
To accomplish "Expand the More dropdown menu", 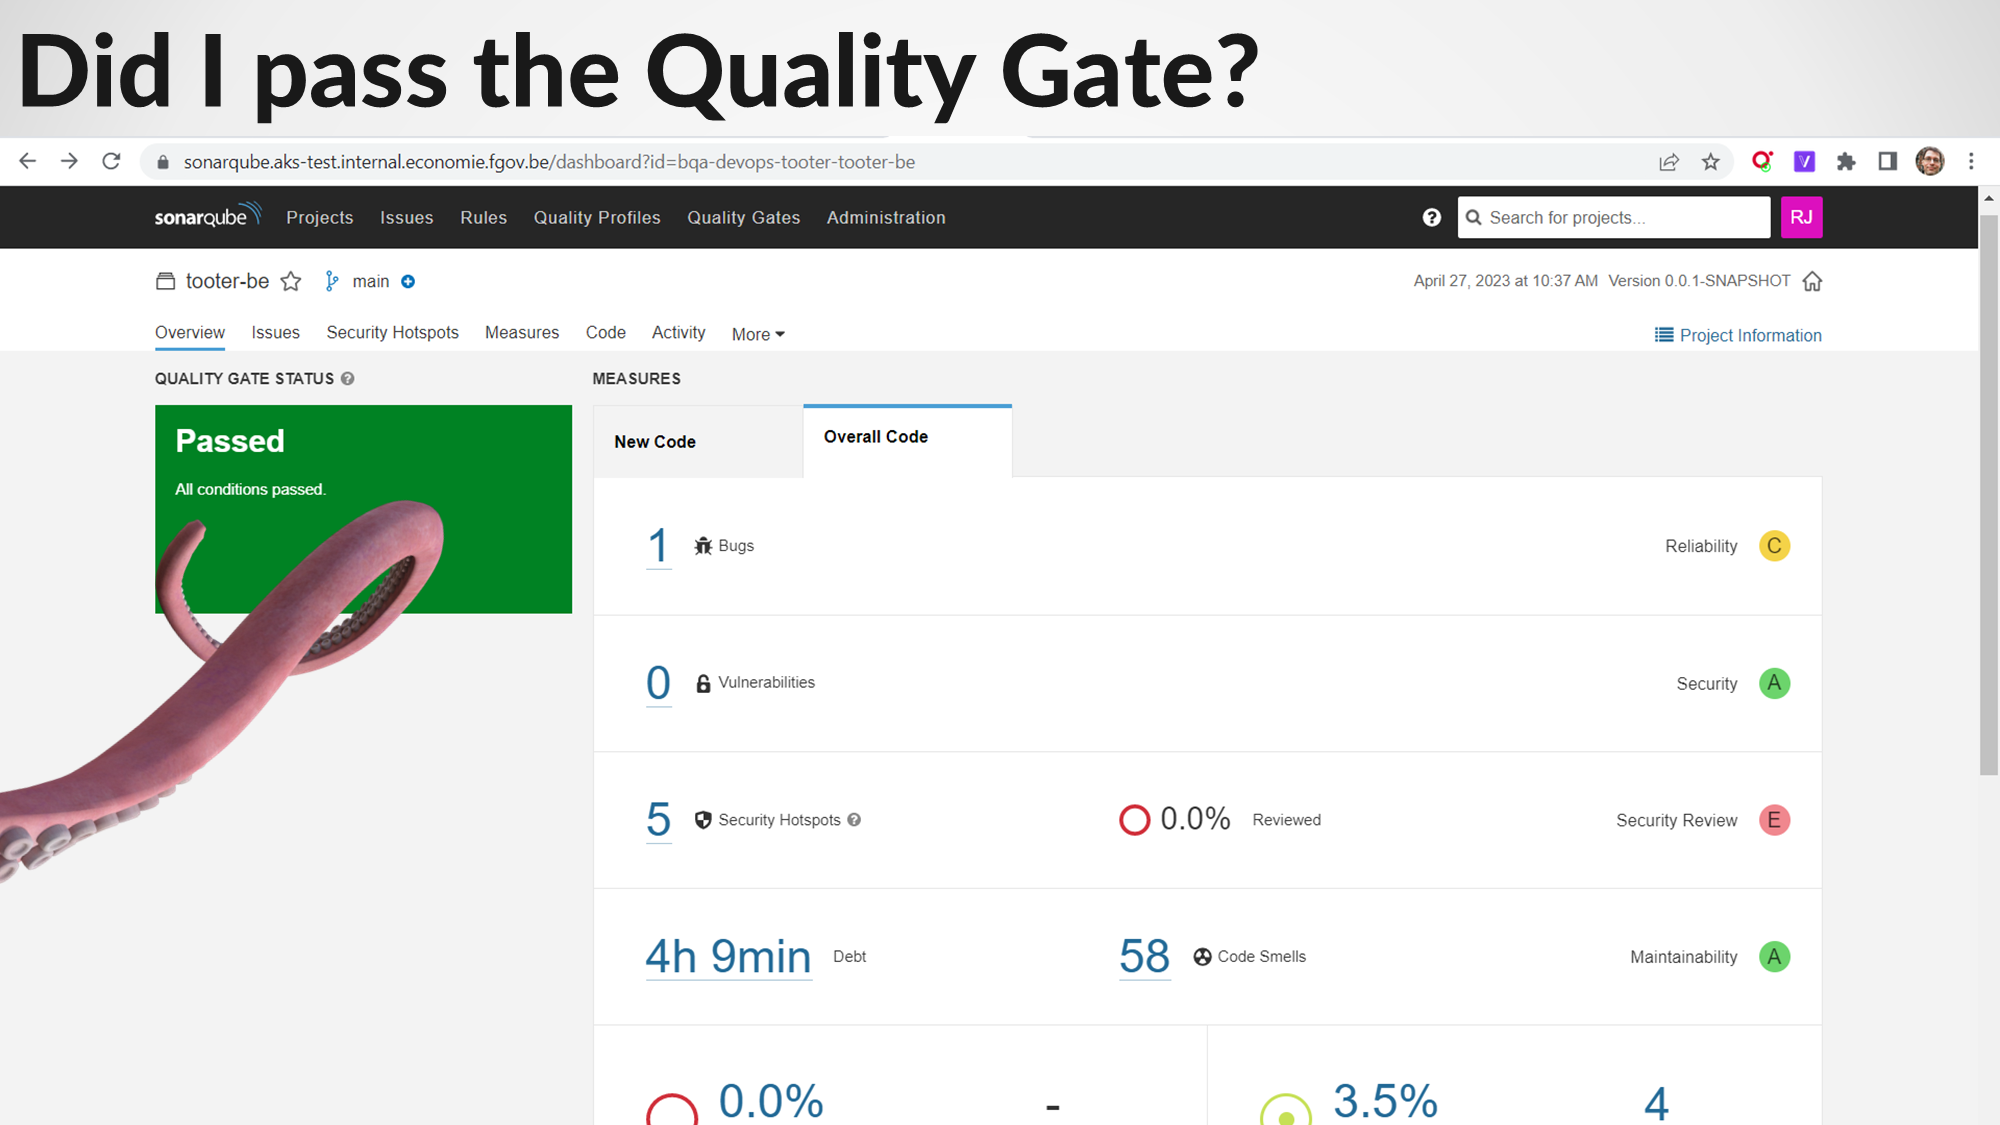I will [x=757, y=334].
